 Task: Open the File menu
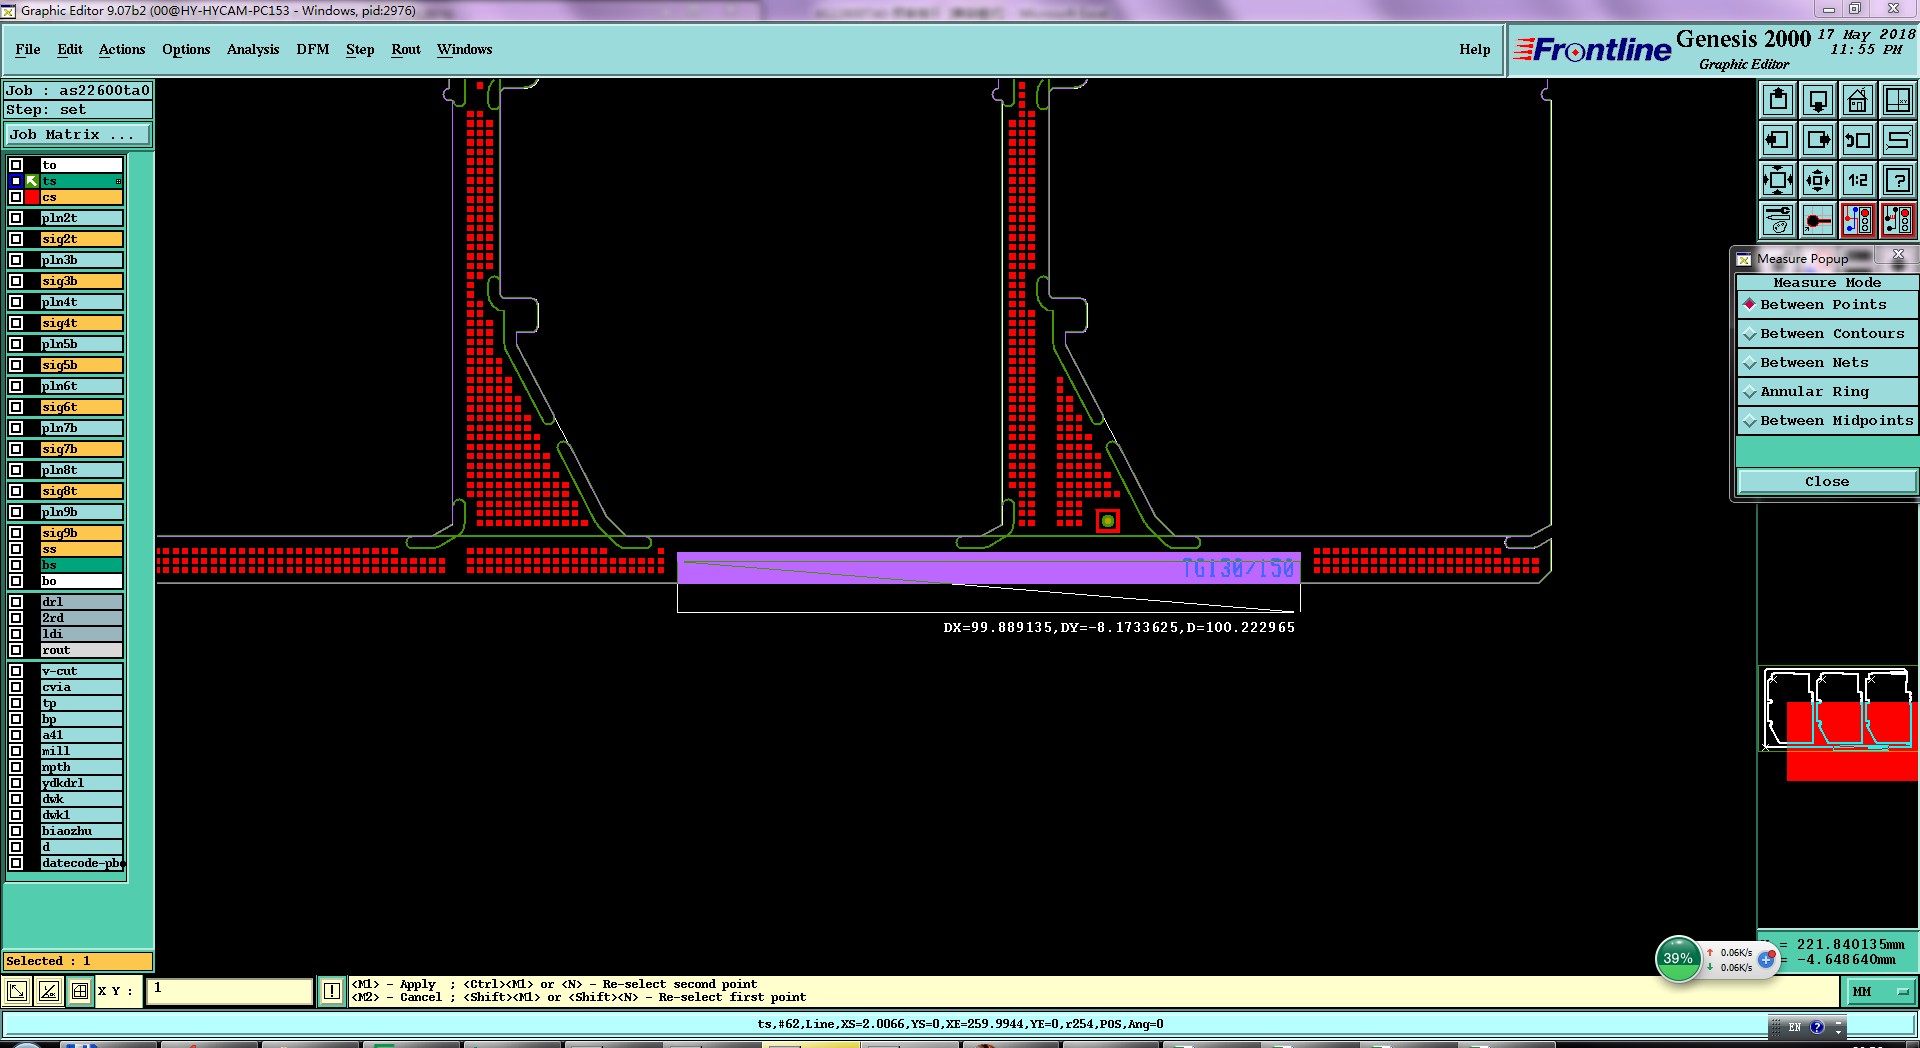click(28, 49)
